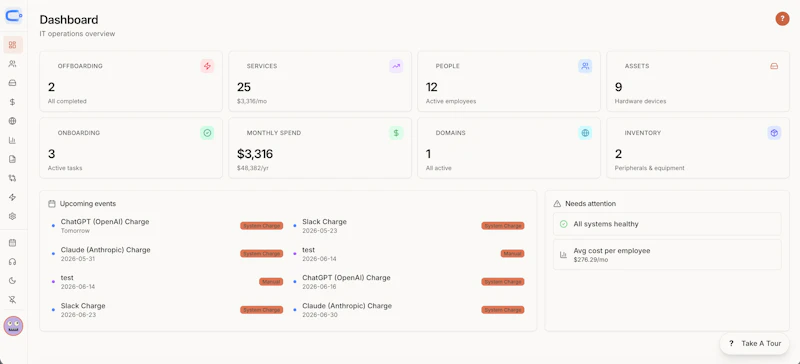The height and width of the screenshot is (364, 800).
Task: Click the Dashboard page title
Action: coord(69,20)
